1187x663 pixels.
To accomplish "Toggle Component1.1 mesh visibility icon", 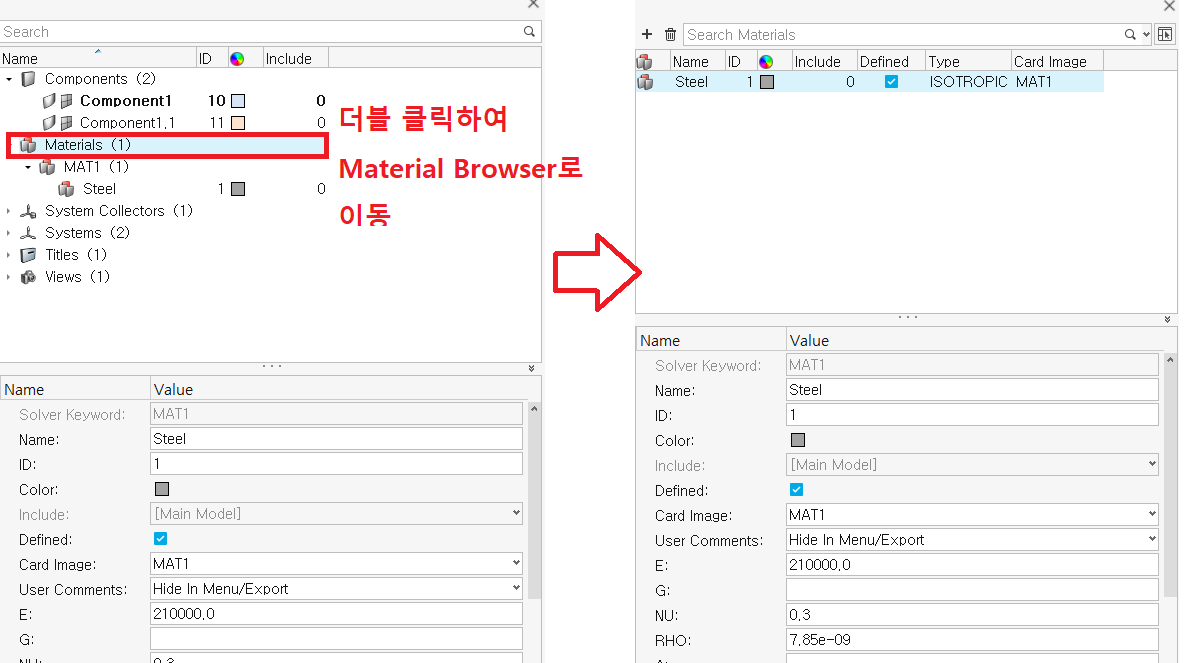I will tap(67, 123).
